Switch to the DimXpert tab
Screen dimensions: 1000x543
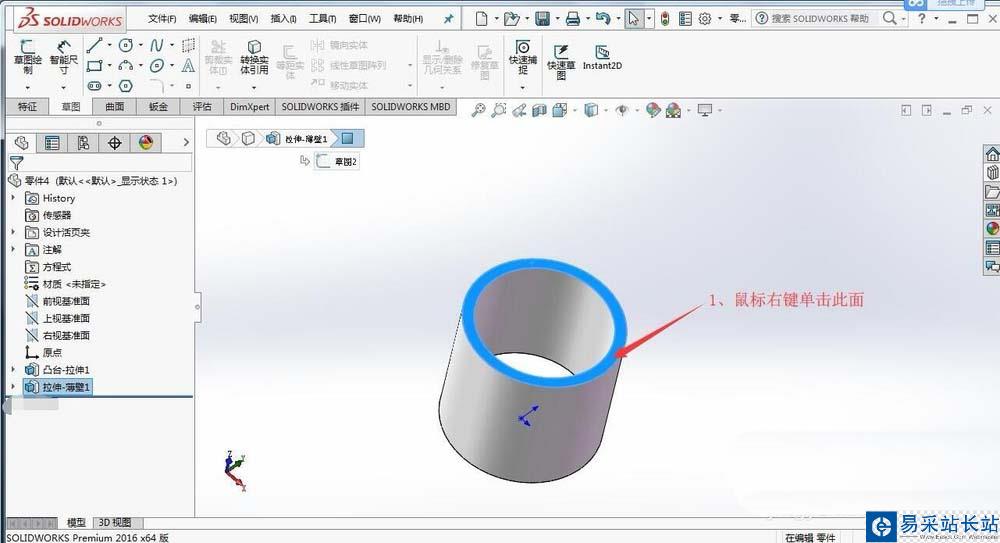[249, 107]
